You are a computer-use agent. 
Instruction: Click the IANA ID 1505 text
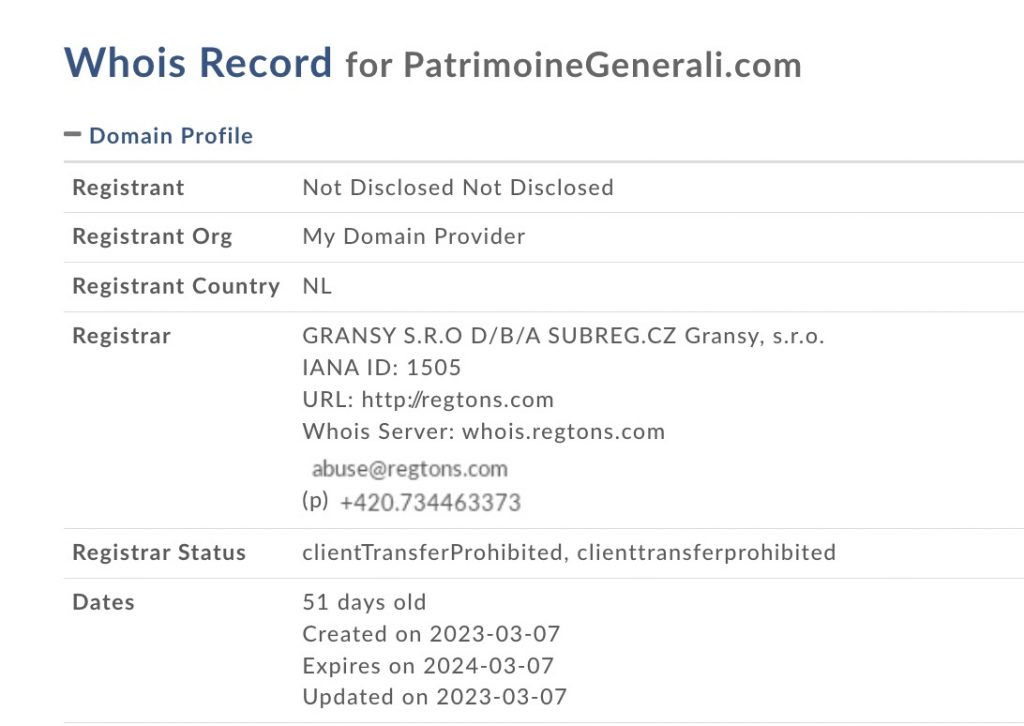[x=382, y=368]
